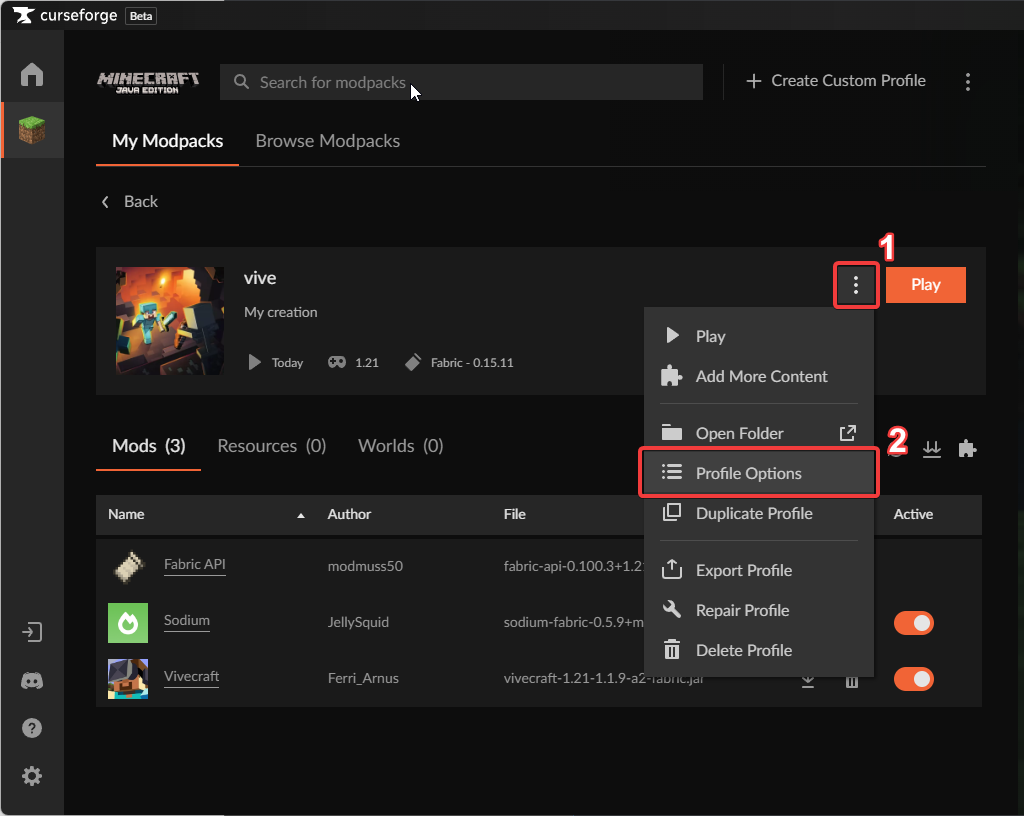Click the author name modmuss50
This screenshot has height=816, width=1024.
pos(365,567)
